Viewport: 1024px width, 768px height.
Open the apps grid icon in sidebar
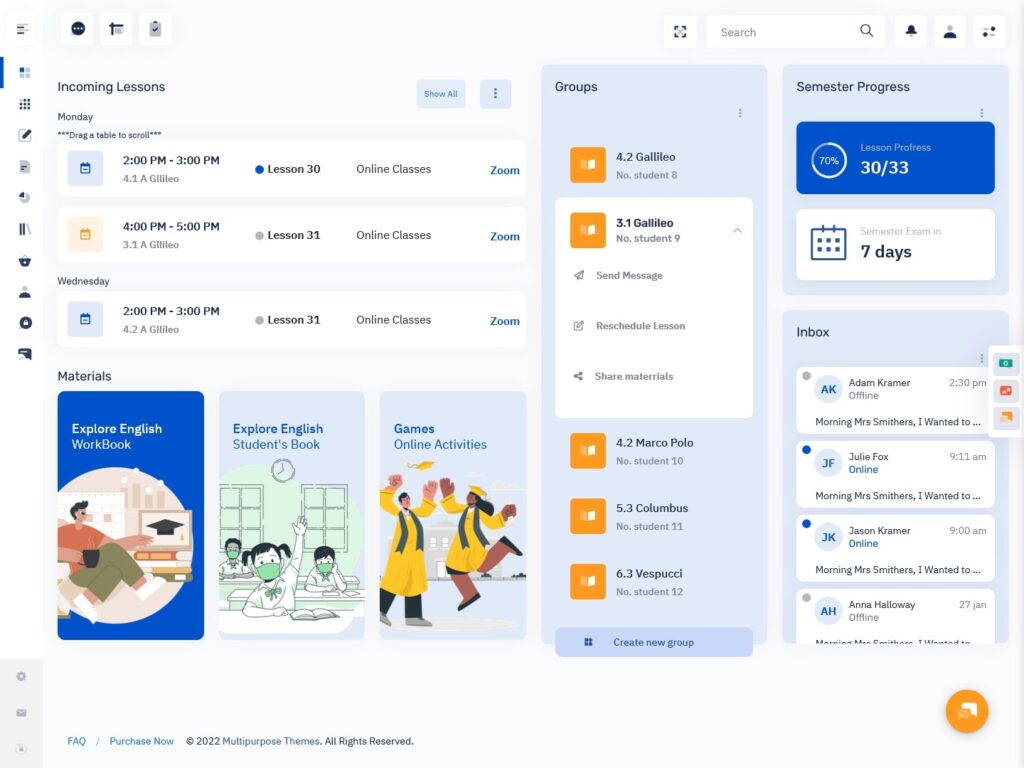tap(25, 104)
